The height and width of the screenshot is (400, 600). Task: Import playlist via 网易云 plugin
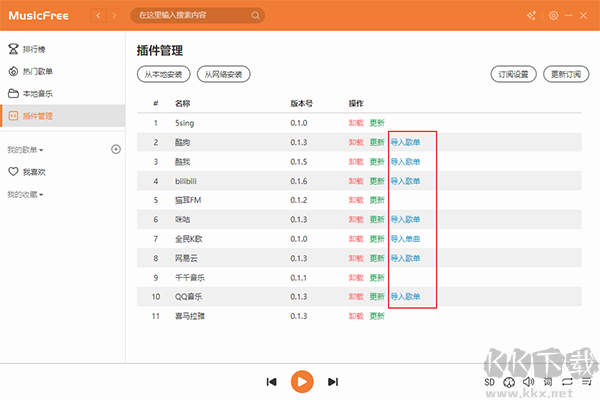click(405, 258)
